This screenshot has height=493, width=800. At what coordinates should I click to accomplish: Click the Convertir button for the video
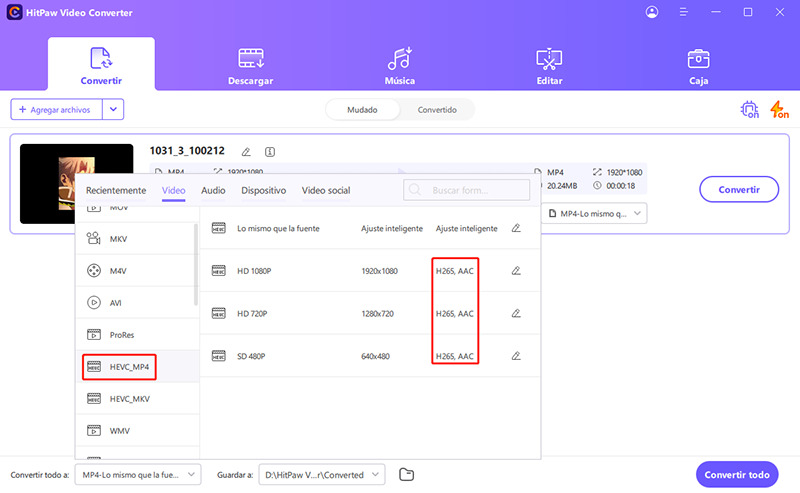pos(739,189)
